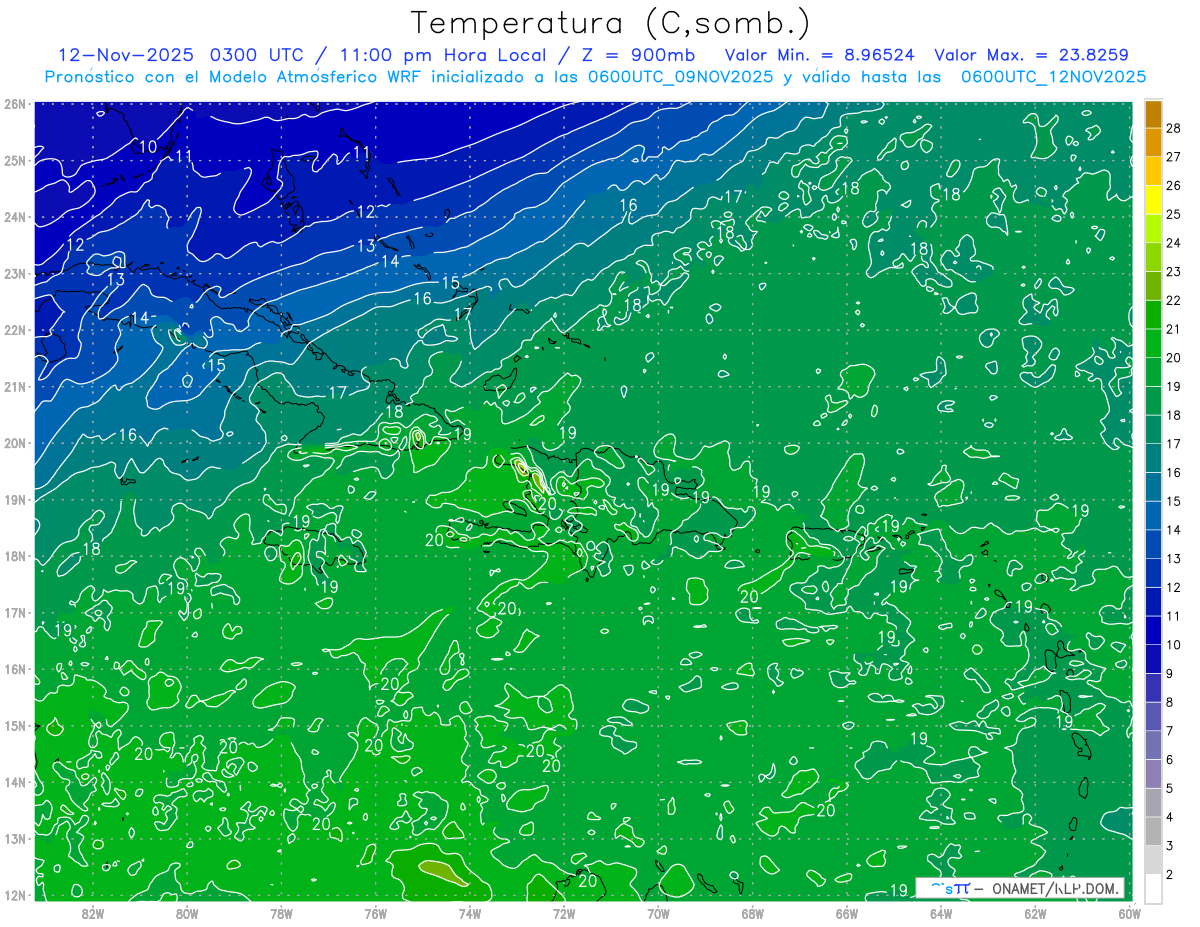This screenshot has height=927, width=1200.
Task: Click the 18N latitude axis label
Action: (15, 556)
